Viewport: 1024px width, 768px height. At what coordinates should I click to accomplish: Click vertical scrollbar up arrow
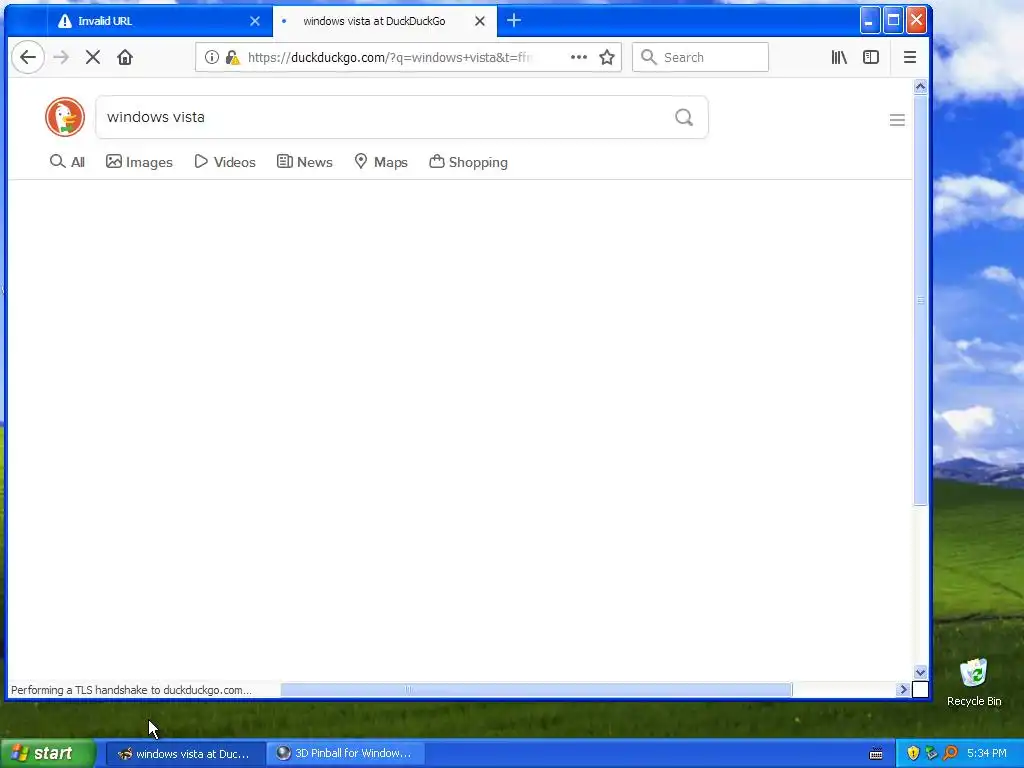click(x=920, y=87)
